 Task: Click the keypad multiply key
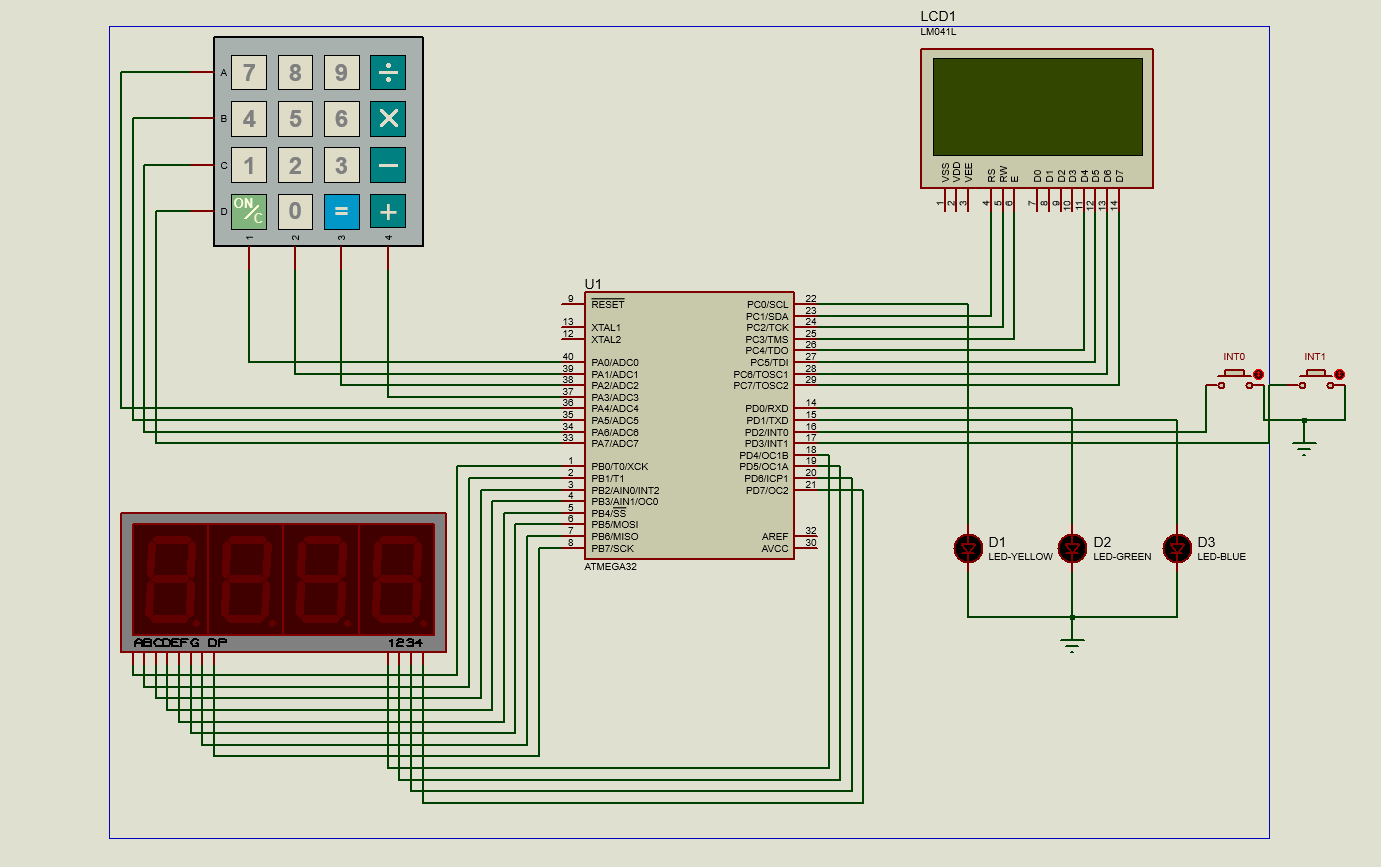pyautogui.click(x=388, y=119)
